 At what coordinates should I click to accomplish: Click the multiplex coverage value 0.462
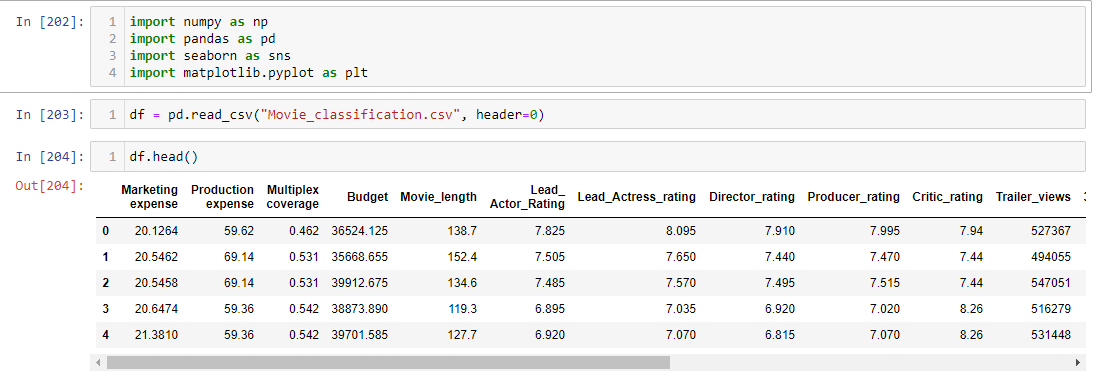tap(304, 231)
